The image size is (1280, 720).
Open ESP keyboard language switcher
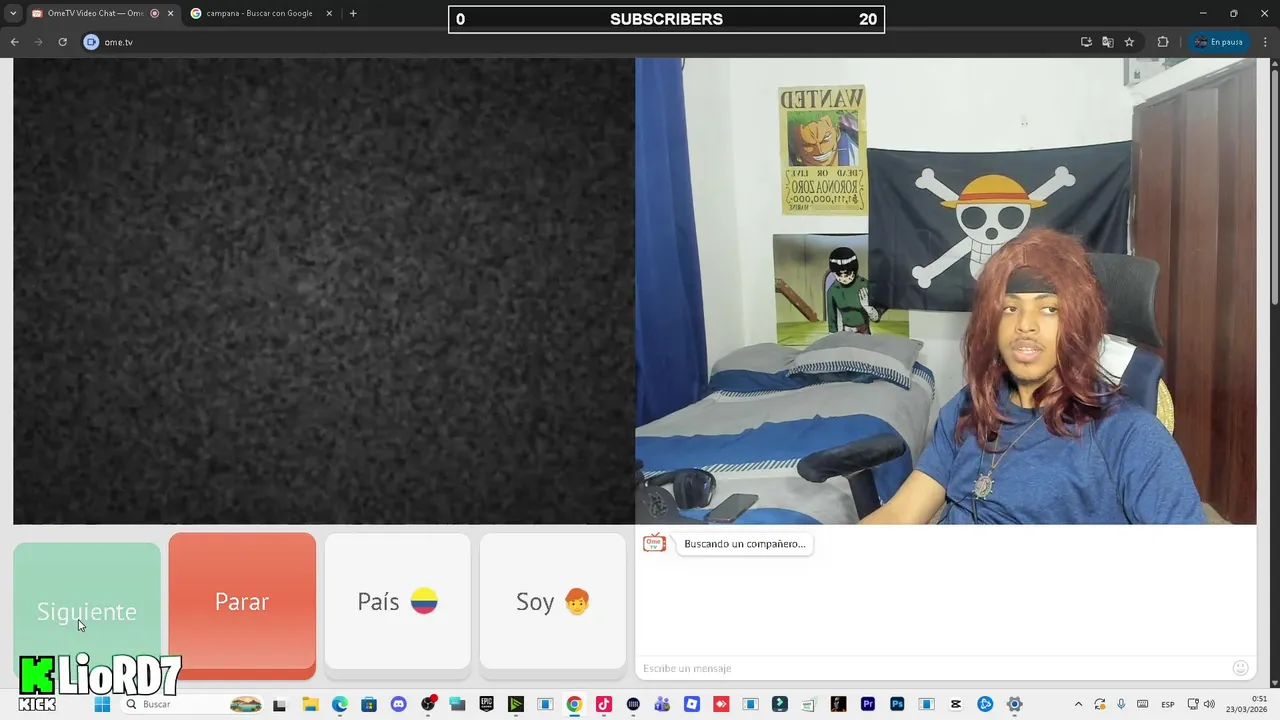click(x=1167, y=704)
